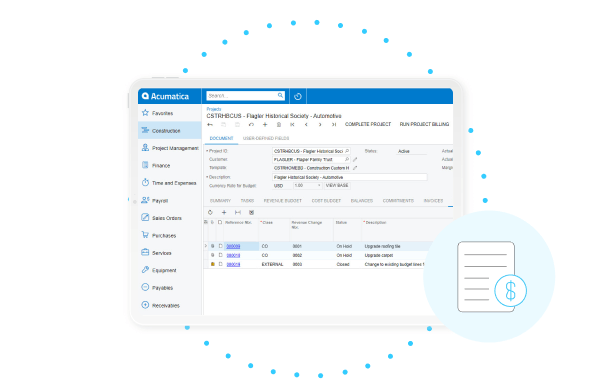Viewport: 600px width, 389px height.
Task: Open the Equipment workspace
Action: (170, 270)
